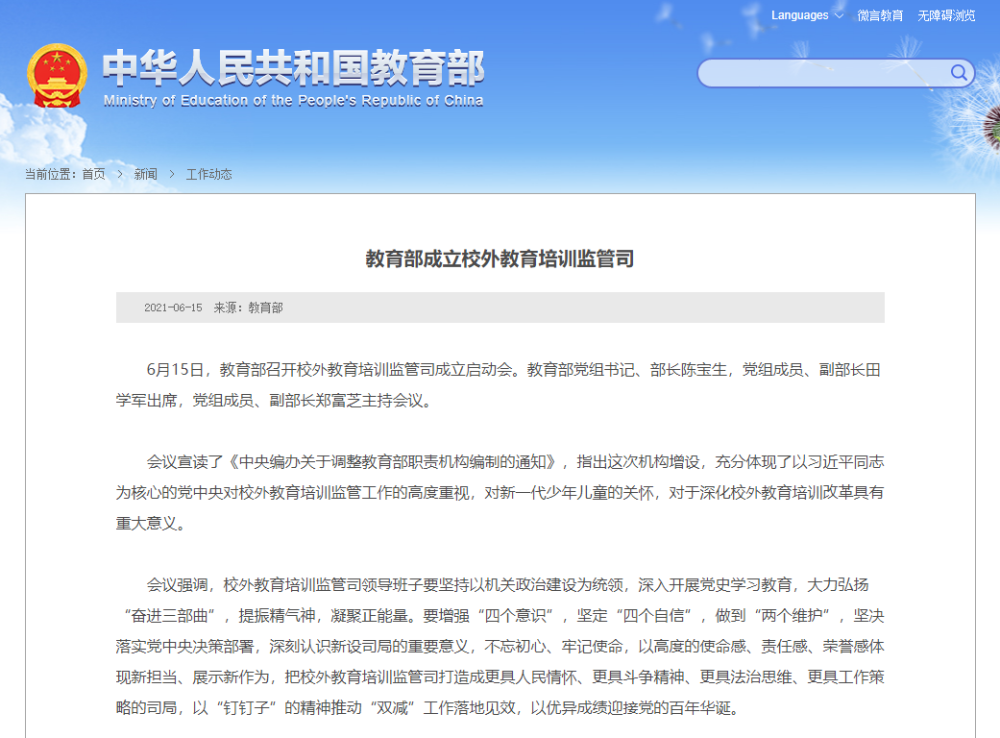Expand the Languages dropdown menu

coord(806,15)
